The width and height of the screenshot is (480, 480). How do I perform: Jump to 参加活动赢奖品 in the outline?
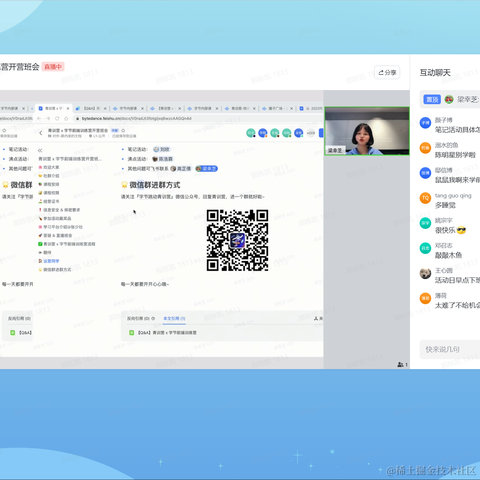pos(55,218)
